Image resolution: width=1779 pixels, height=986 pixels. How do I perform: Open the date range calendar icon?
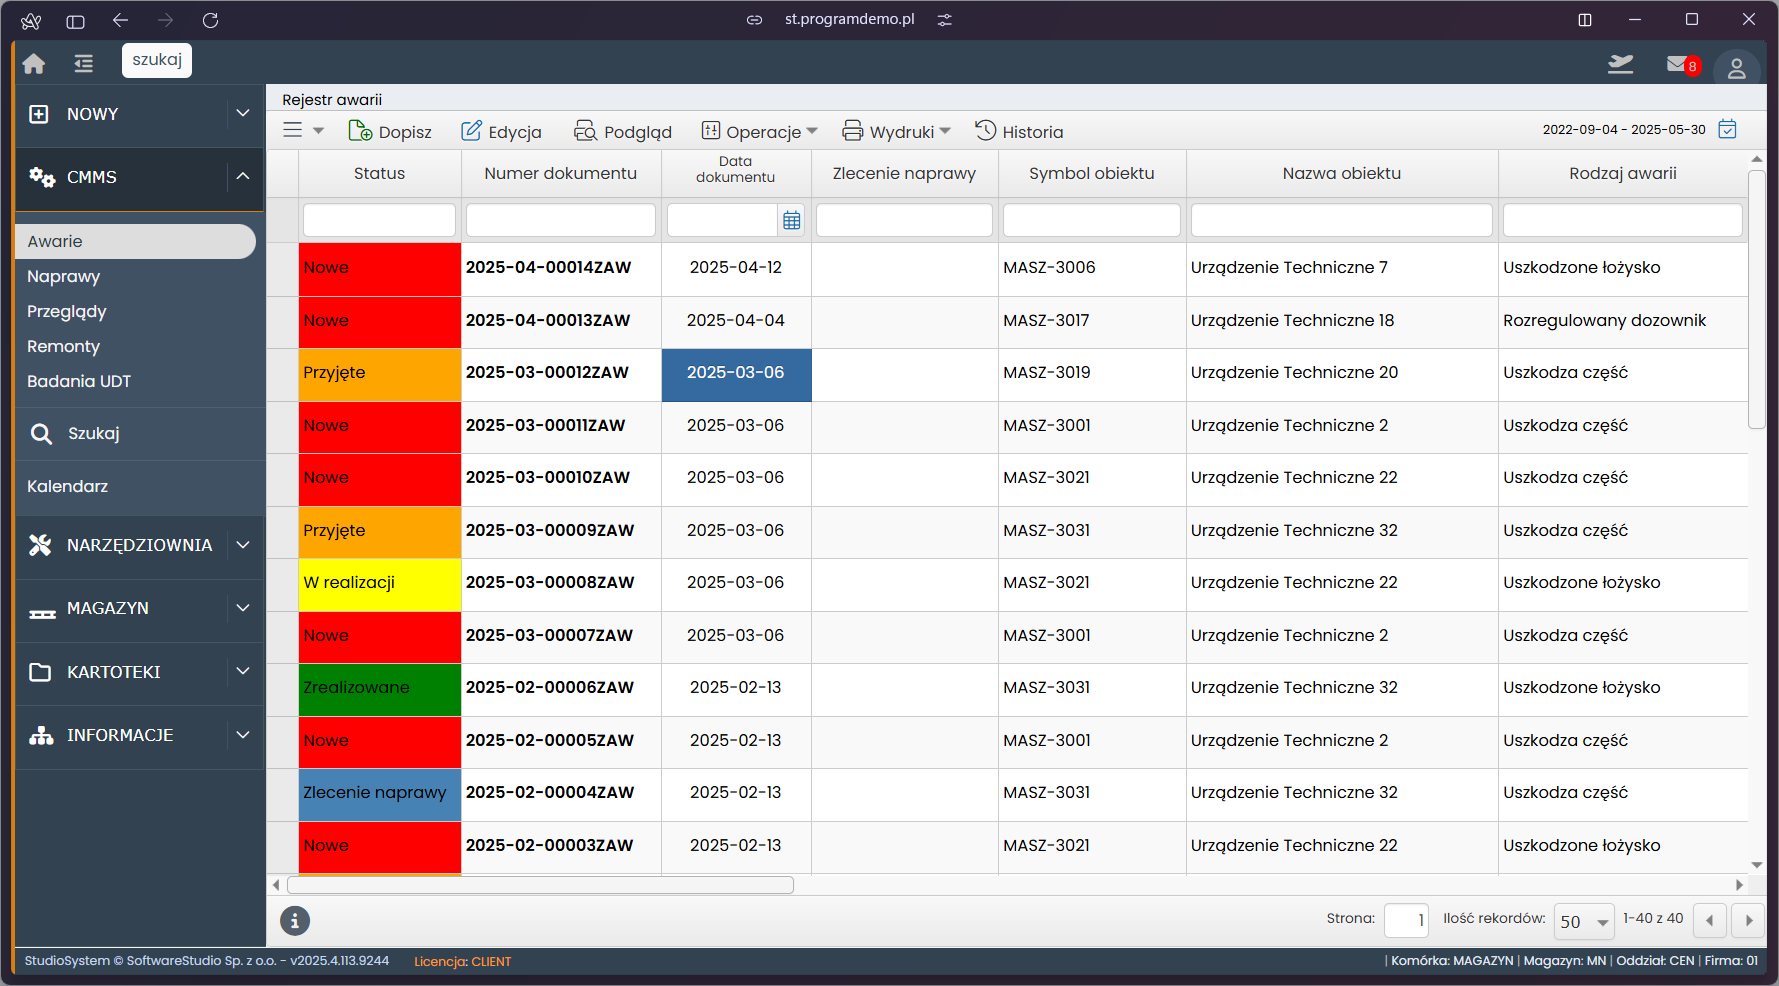(1727, 129)
